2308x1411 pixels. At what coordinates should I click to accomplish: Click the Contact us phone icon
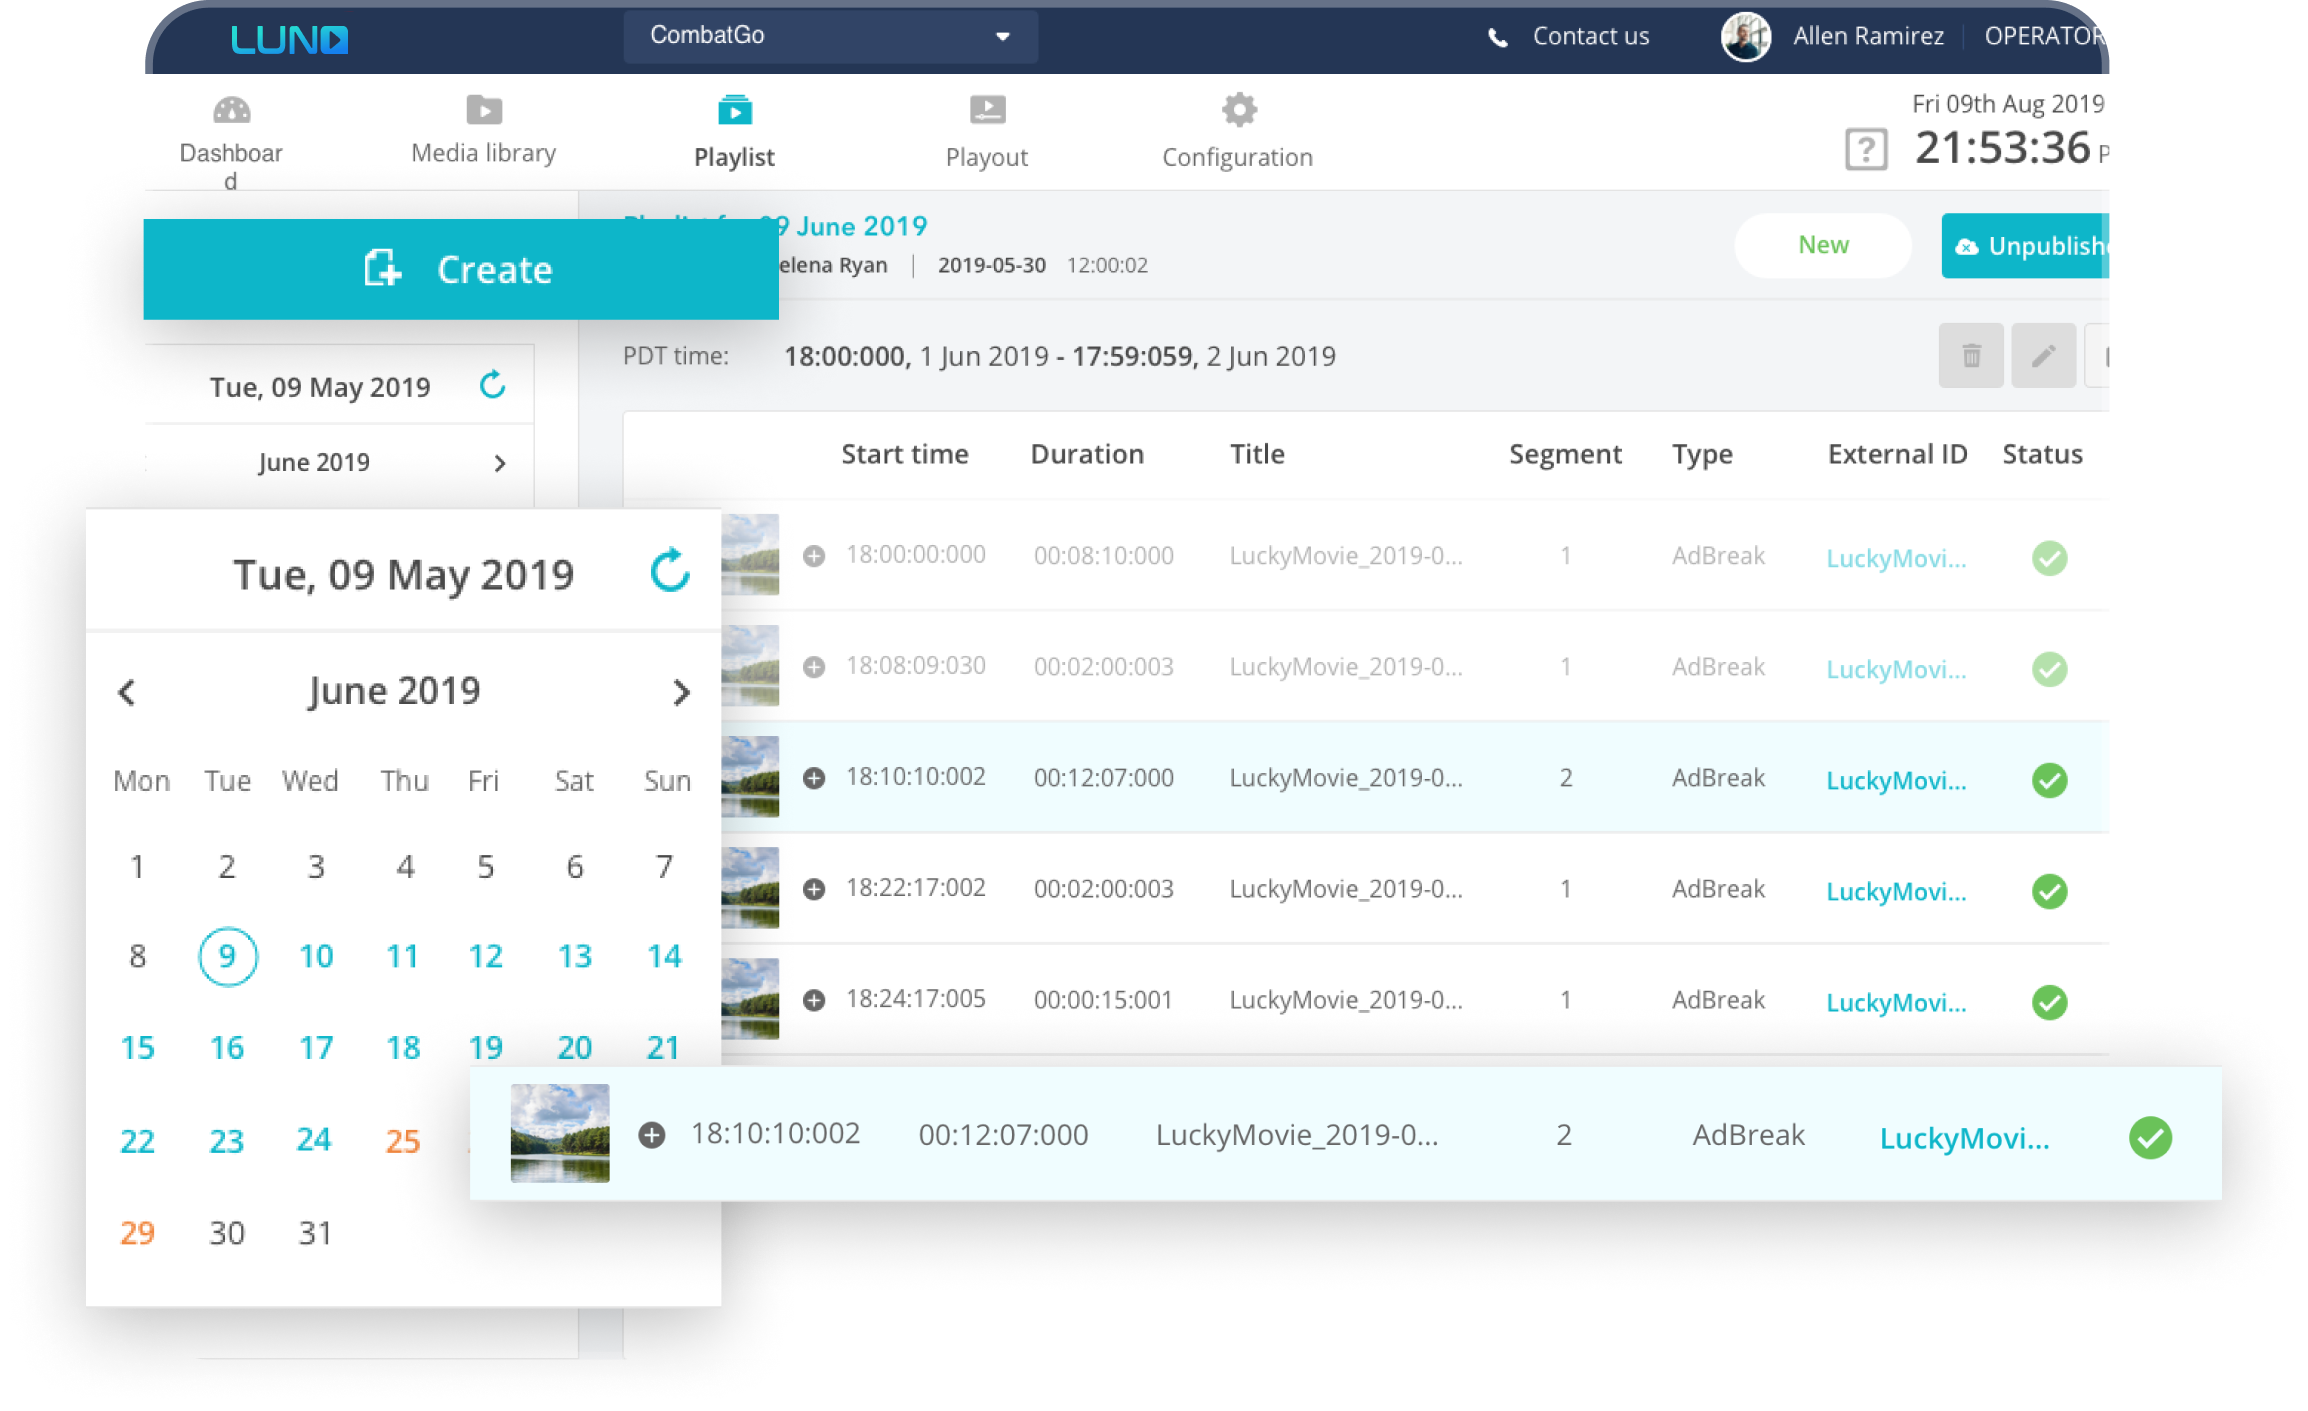point(1497,38)
